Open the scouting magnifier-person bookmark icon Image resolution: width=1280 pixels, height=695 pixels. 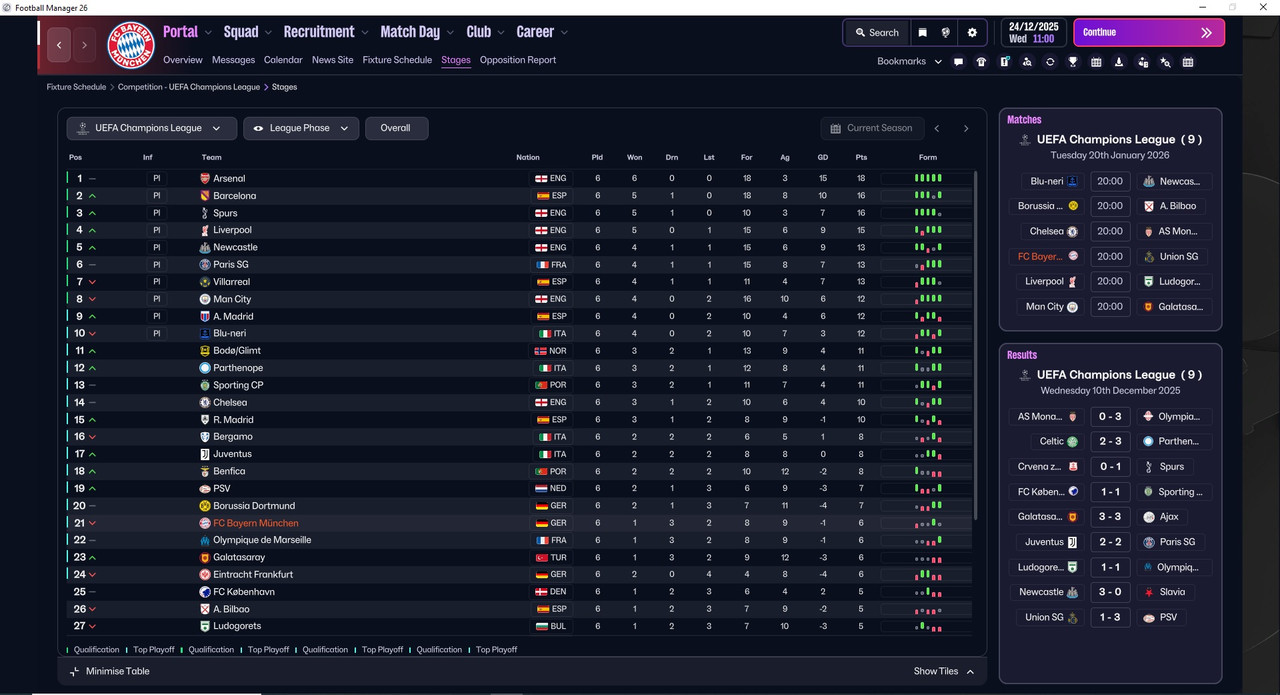(x=1027, y=62)
